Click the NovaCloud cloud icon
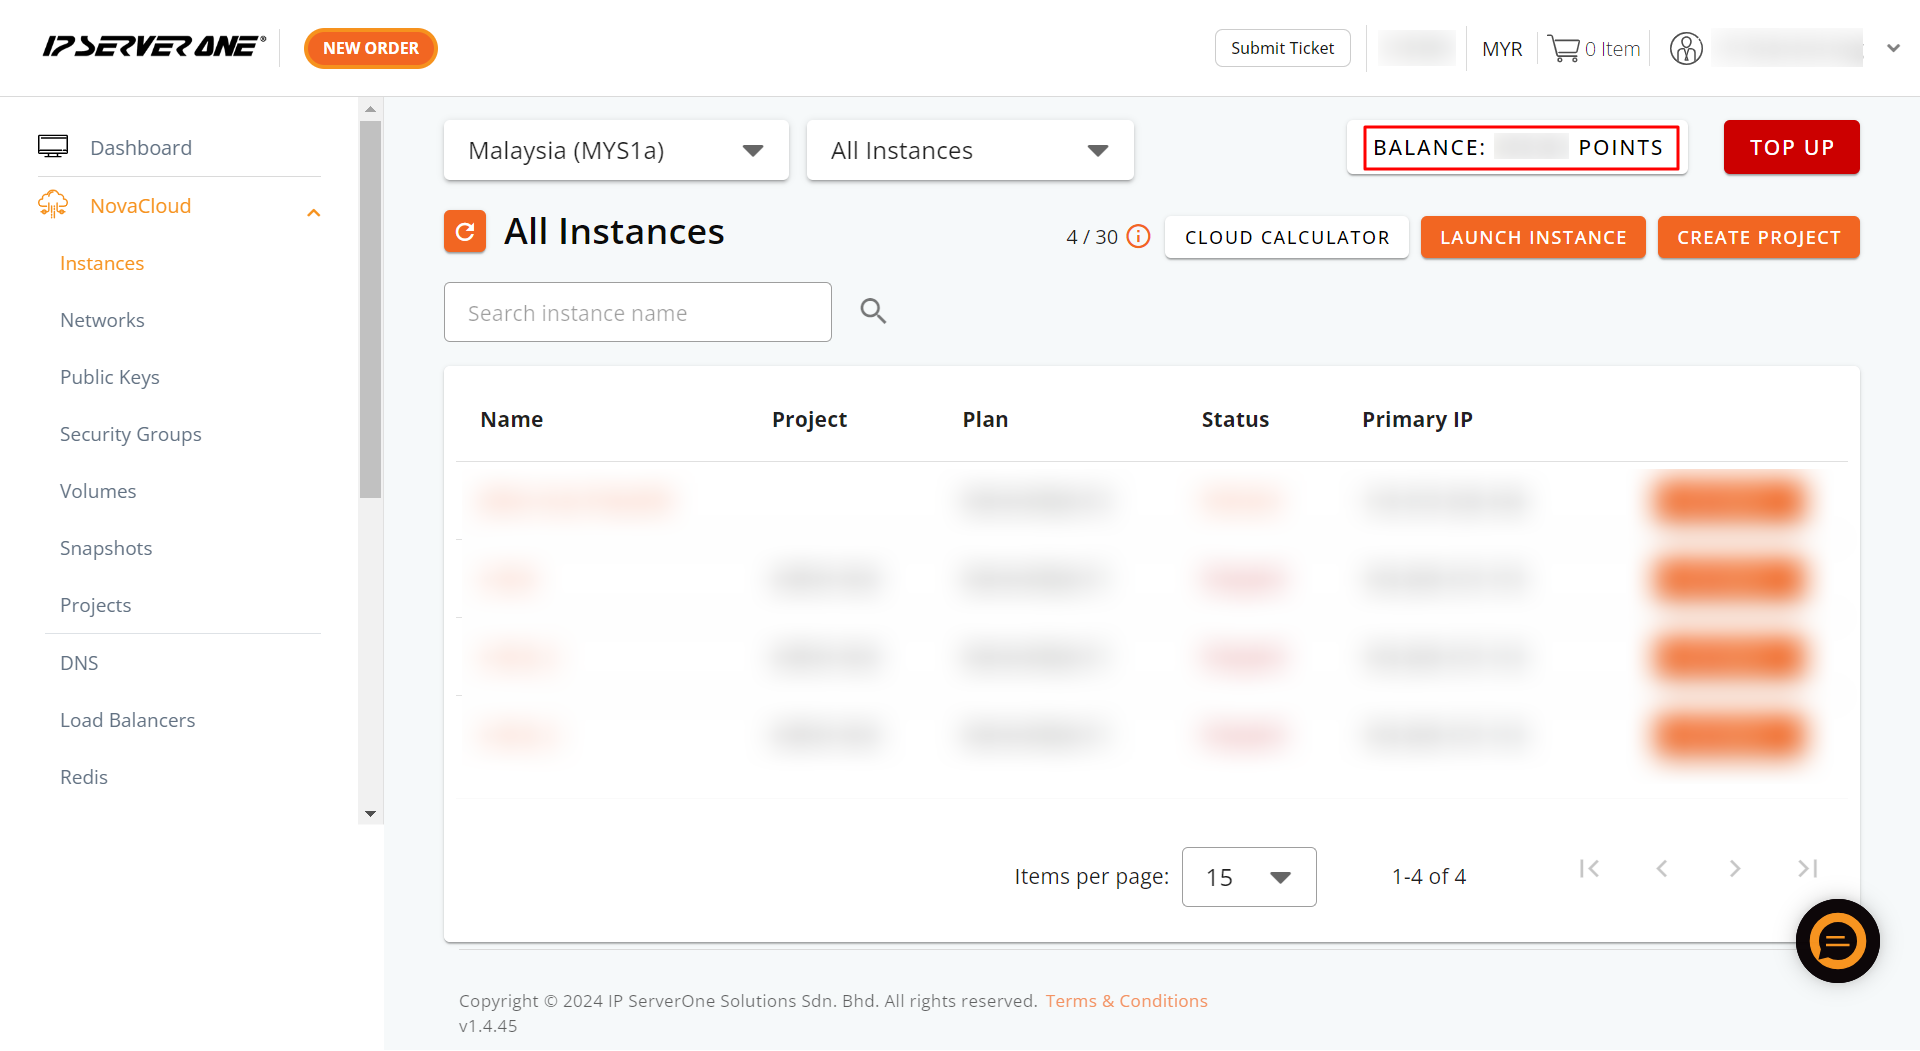Image resolution: width=1920 pixels, height=1051 pixels. [53, 205]
